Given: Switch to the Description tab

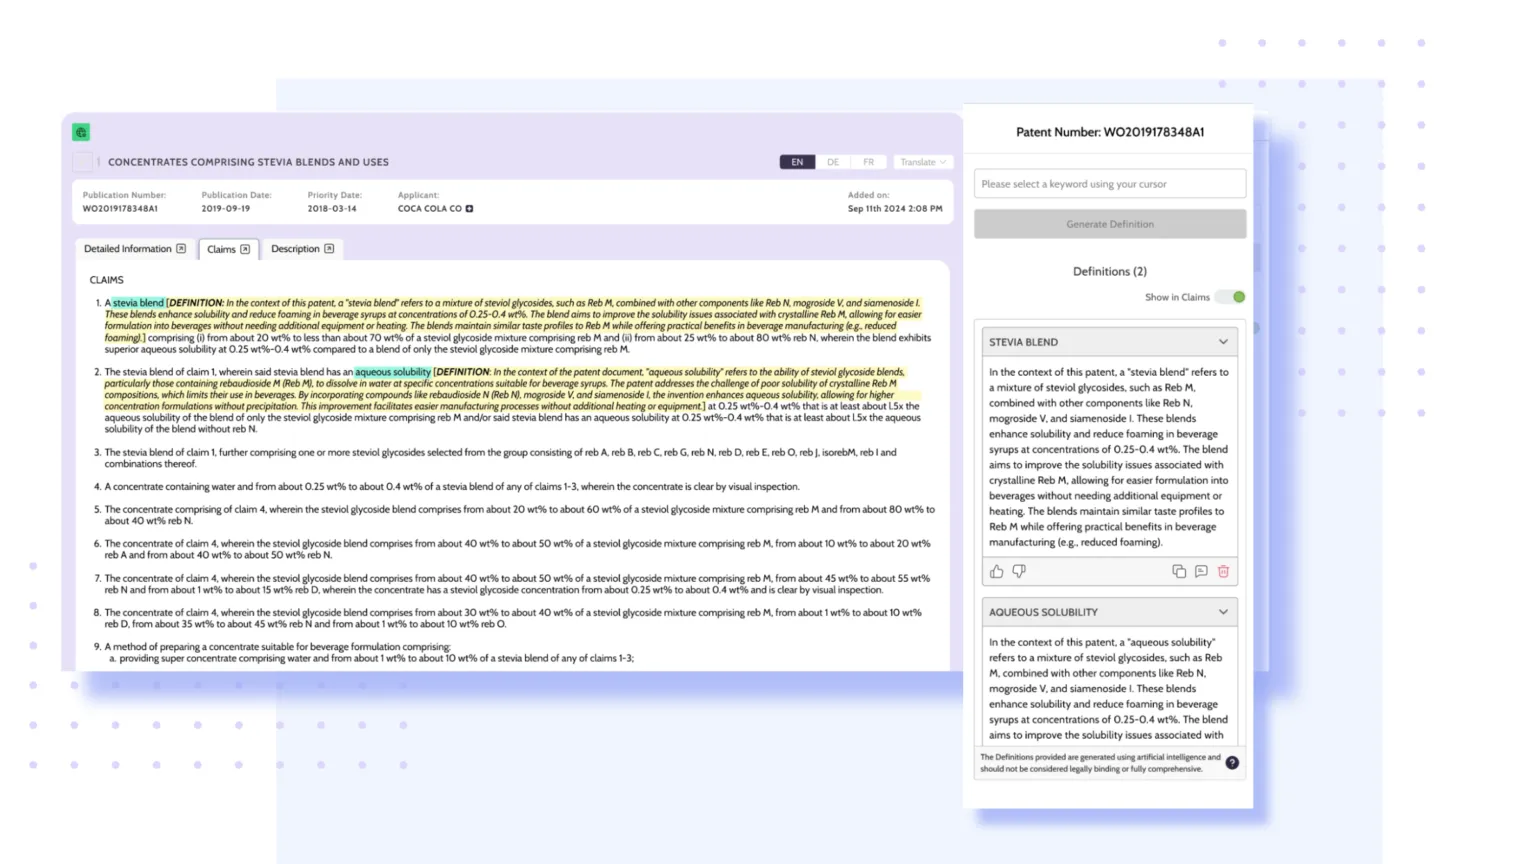Looking at the screenshot, I should (302, 249).
